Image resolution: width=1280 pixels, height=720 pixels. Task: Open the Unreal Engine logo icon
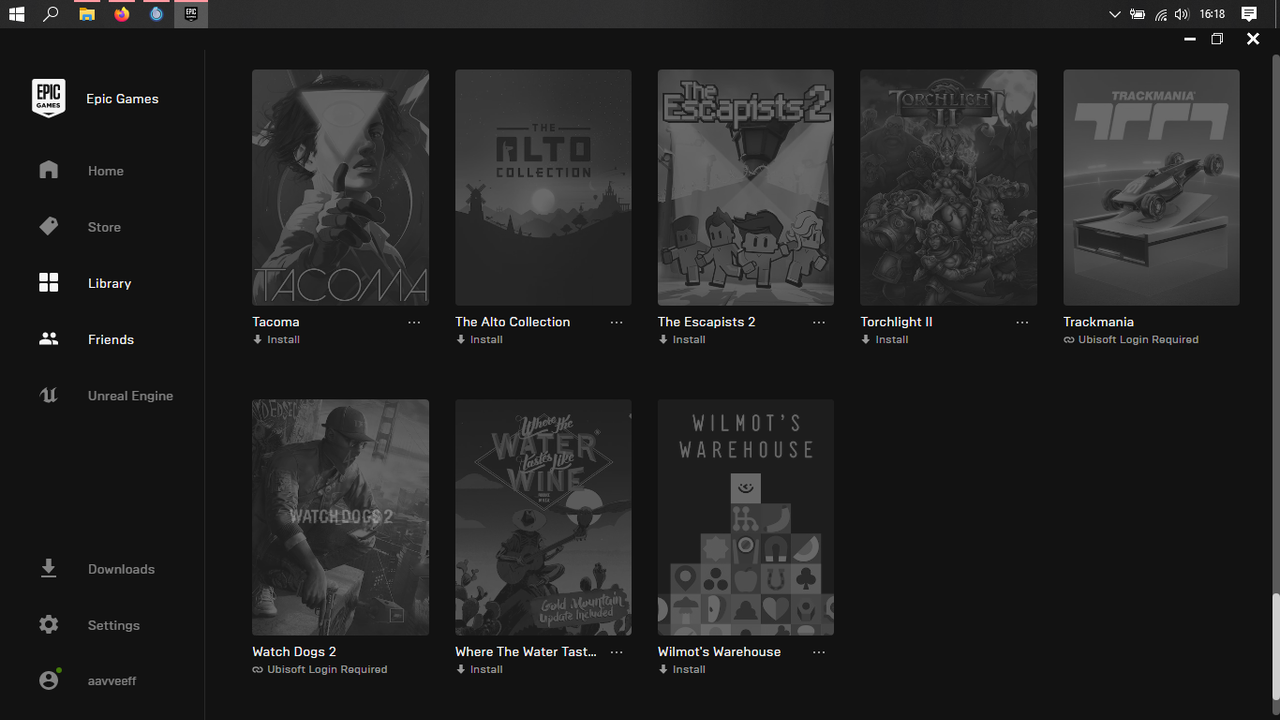[48, 395]
